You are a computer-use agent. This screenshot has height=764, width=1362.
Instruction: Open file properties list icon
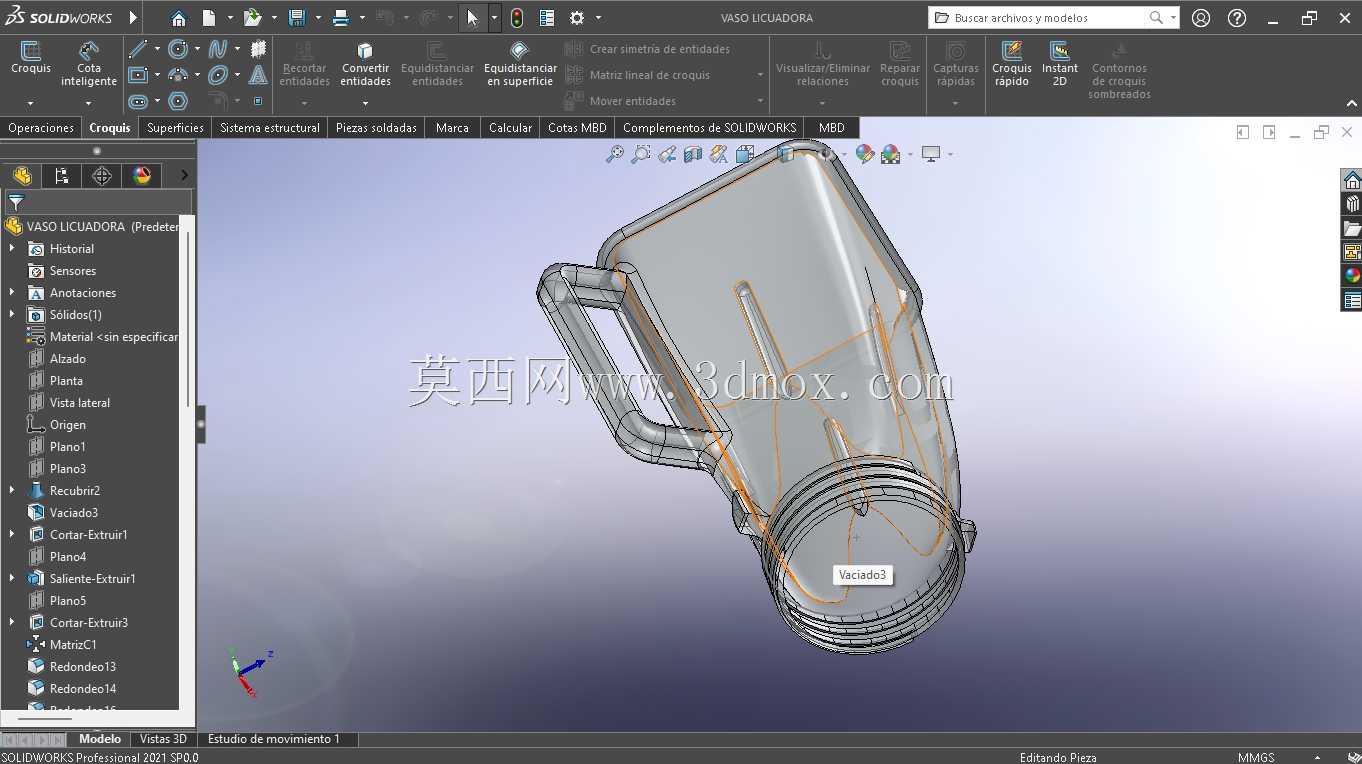(x=547, y=18)
